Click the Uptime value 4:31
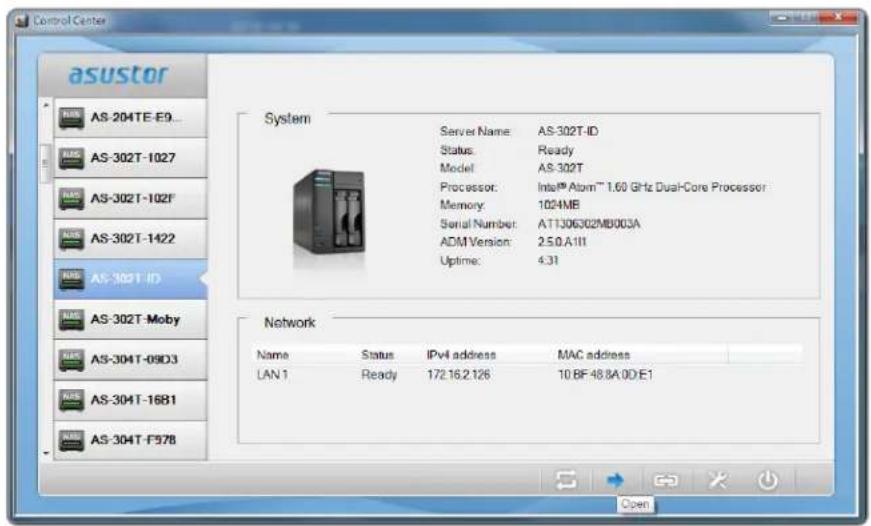Viewport: 871px width, 526px height. (x=548, y=261)
